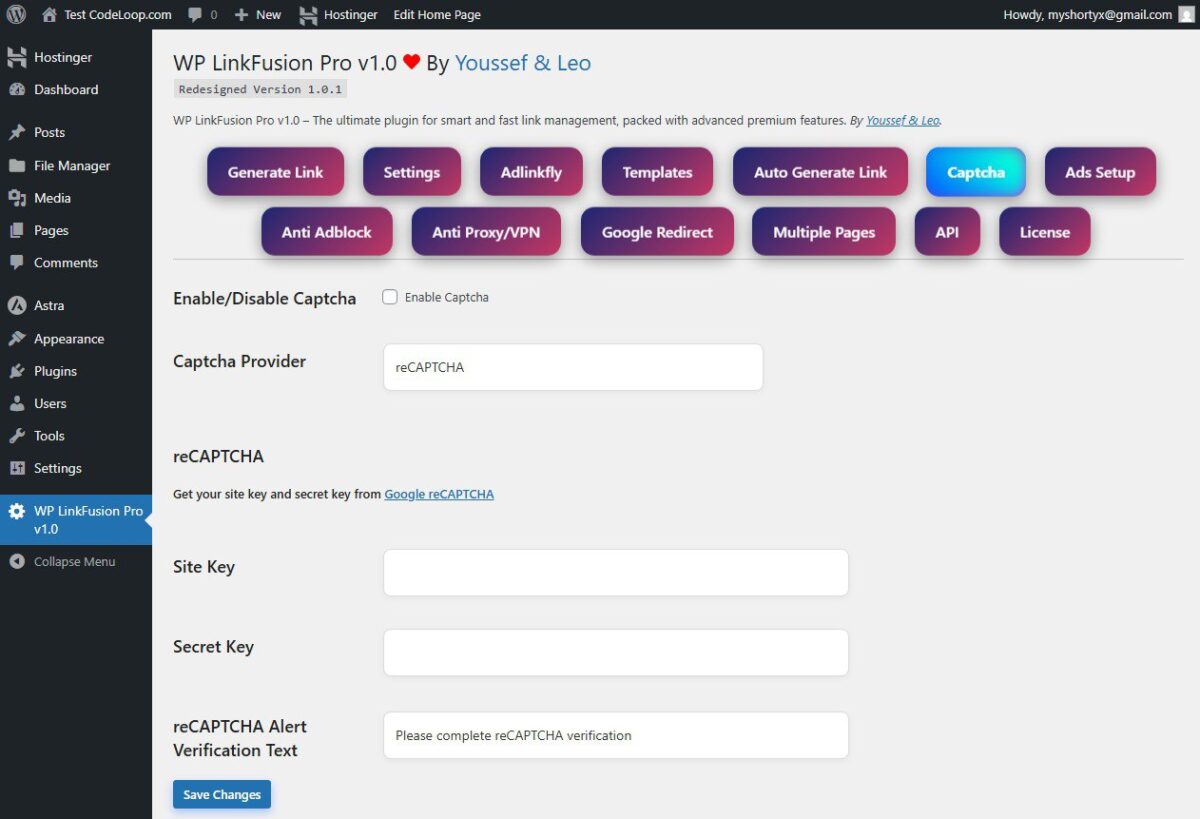This screenshot has width=1200, height=819.
Task: Click the Settings sliders icon in sidebar
Action: pos(17,468)
